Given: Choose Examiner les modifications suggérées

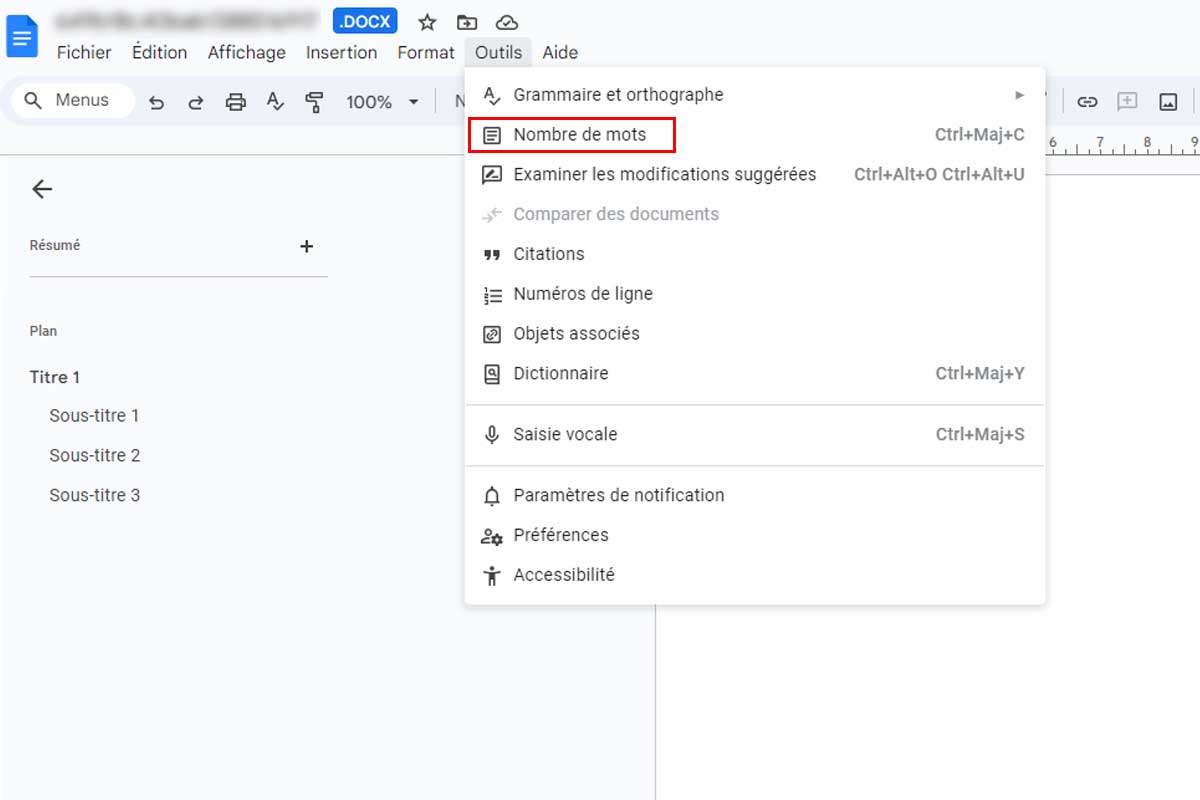Looking at the screenshot, I should (x=755, y=175).
